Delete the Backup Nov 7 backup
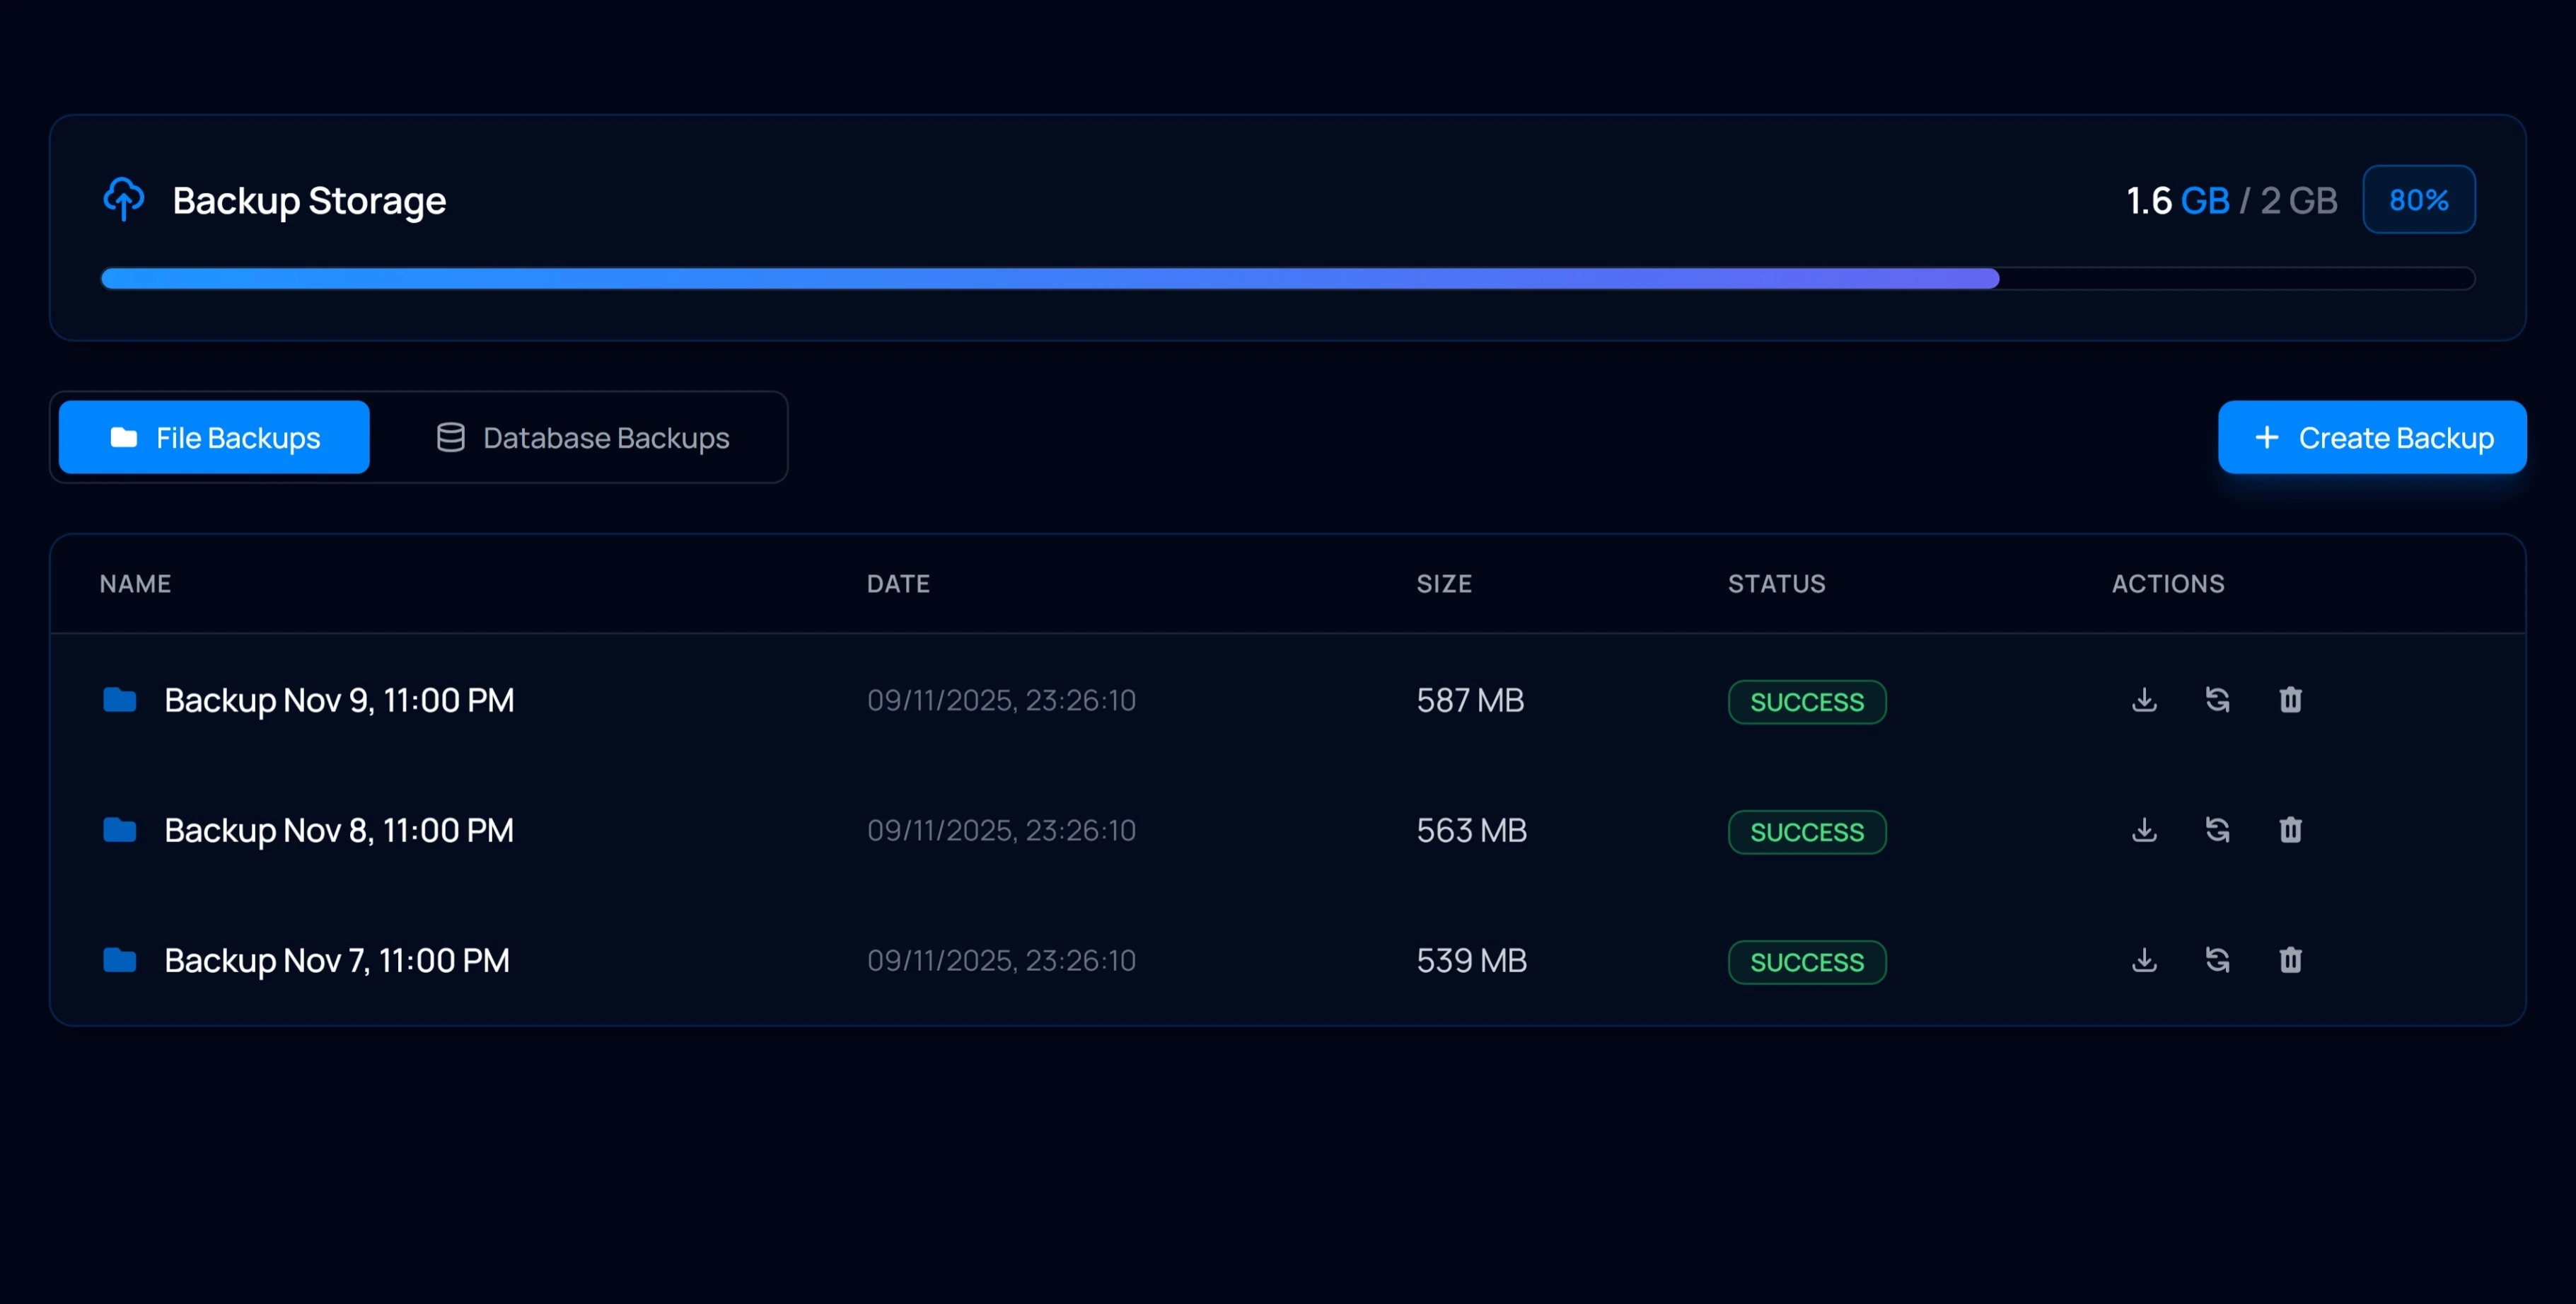This screenshot has width=2576, height=1304. coord(2291,960)
